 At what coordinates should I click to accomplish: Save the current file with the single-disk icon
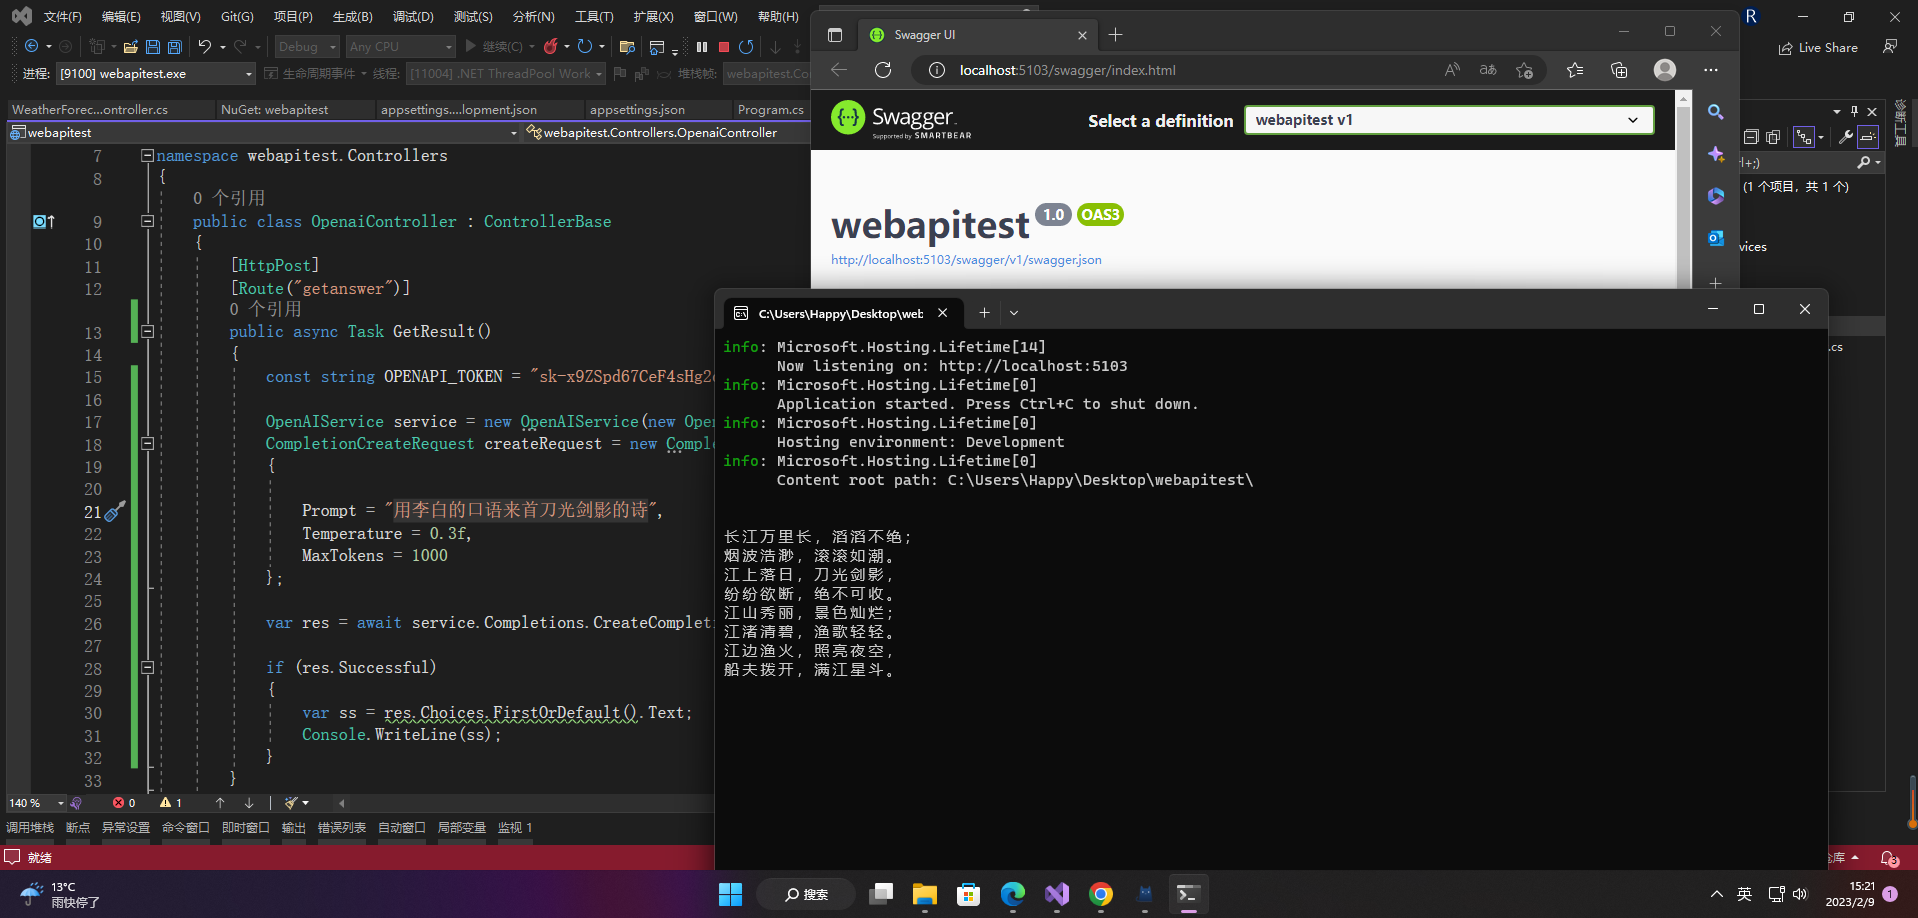tap(153, 46)
